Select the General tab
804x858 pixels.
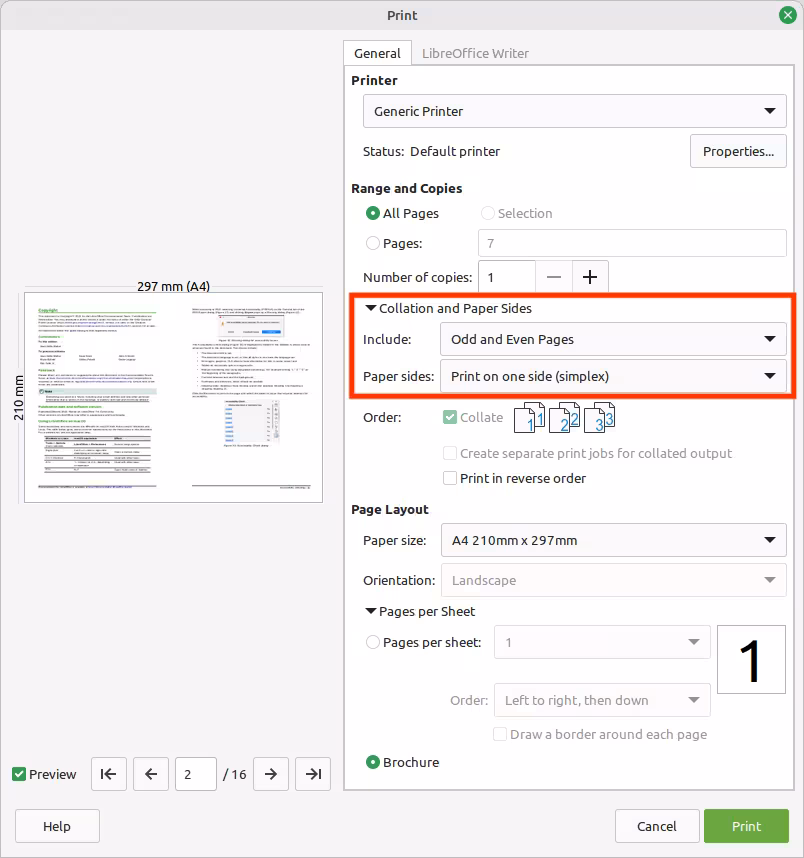click(x=377, y=52)
